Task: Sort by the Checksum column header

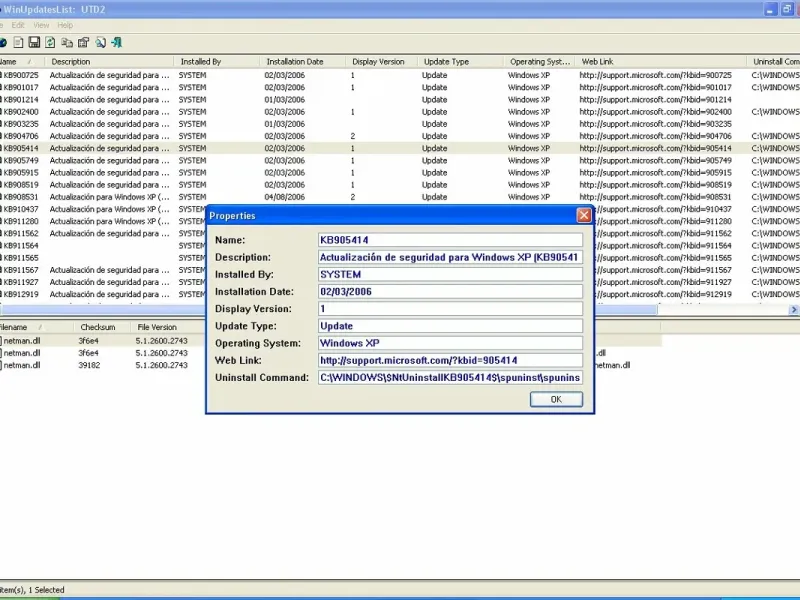Action: 102,327
